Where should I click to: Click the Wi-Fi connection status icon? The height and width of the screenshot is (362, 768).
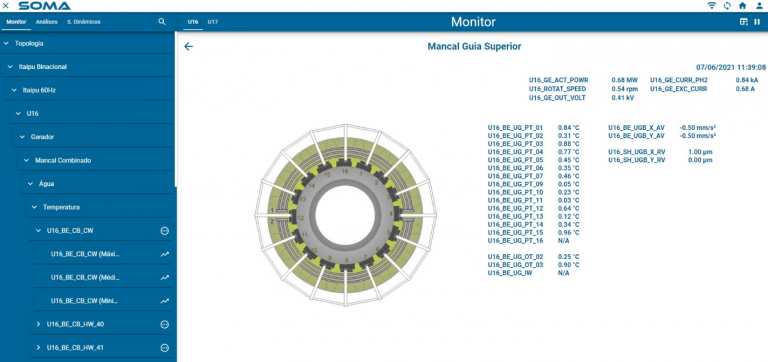(712, 5)
